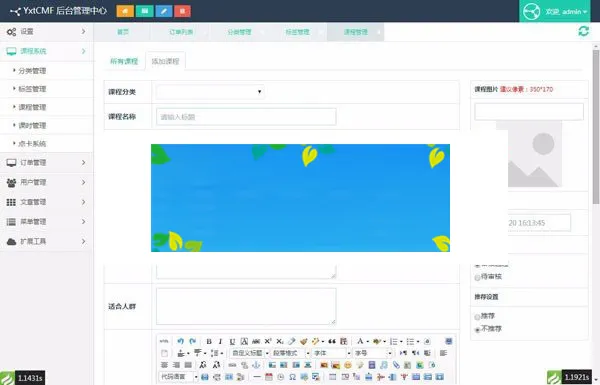Toggle bold formatting in editor
The height and width of the screenshot is (385, 600).
[209, 341]
